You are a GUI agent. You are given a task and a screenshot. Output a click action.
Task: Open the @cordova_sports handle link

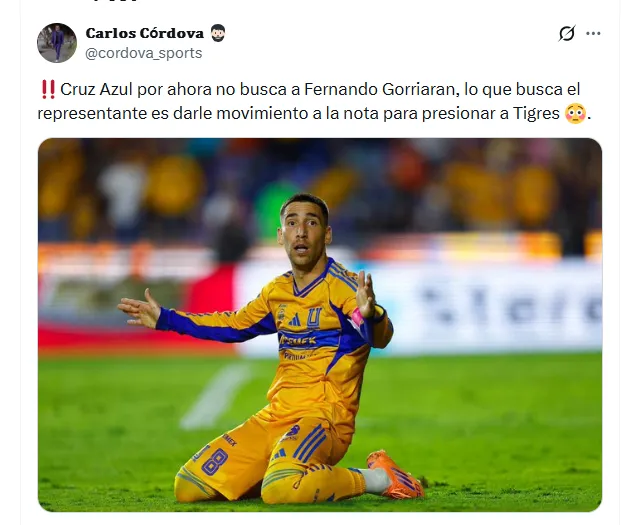[x=144, y=53]
